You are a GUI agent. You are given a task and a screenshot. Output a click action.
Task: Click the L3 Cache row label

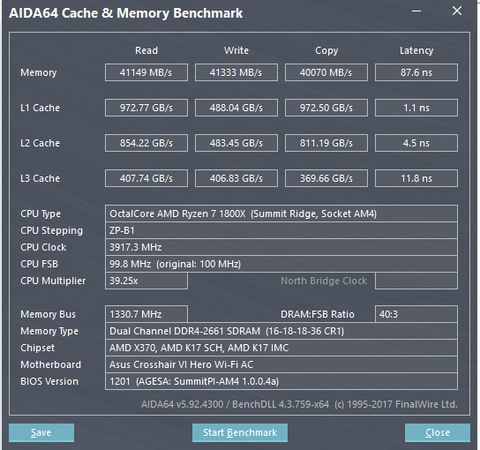(40, 178)
